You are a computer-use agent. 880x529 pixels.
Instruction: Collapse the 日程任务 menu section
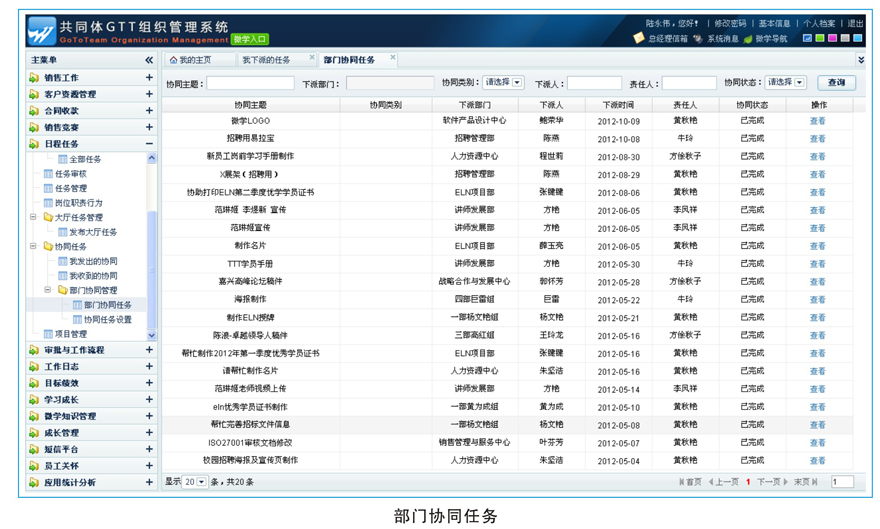pyautogui.click(x=149, y=144)
